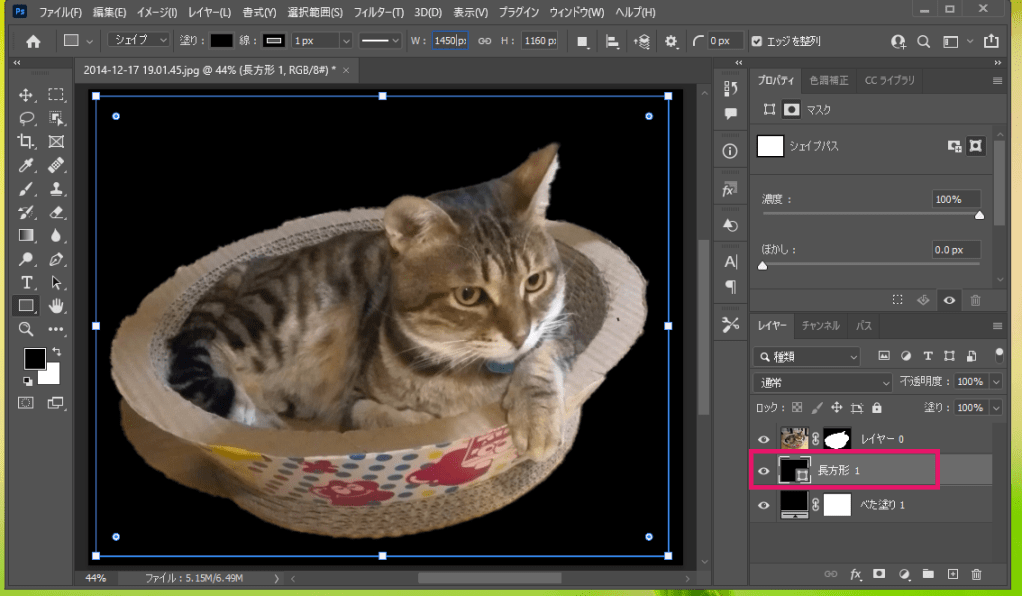Select the Eyedropper tool

[x=27, y=165]
